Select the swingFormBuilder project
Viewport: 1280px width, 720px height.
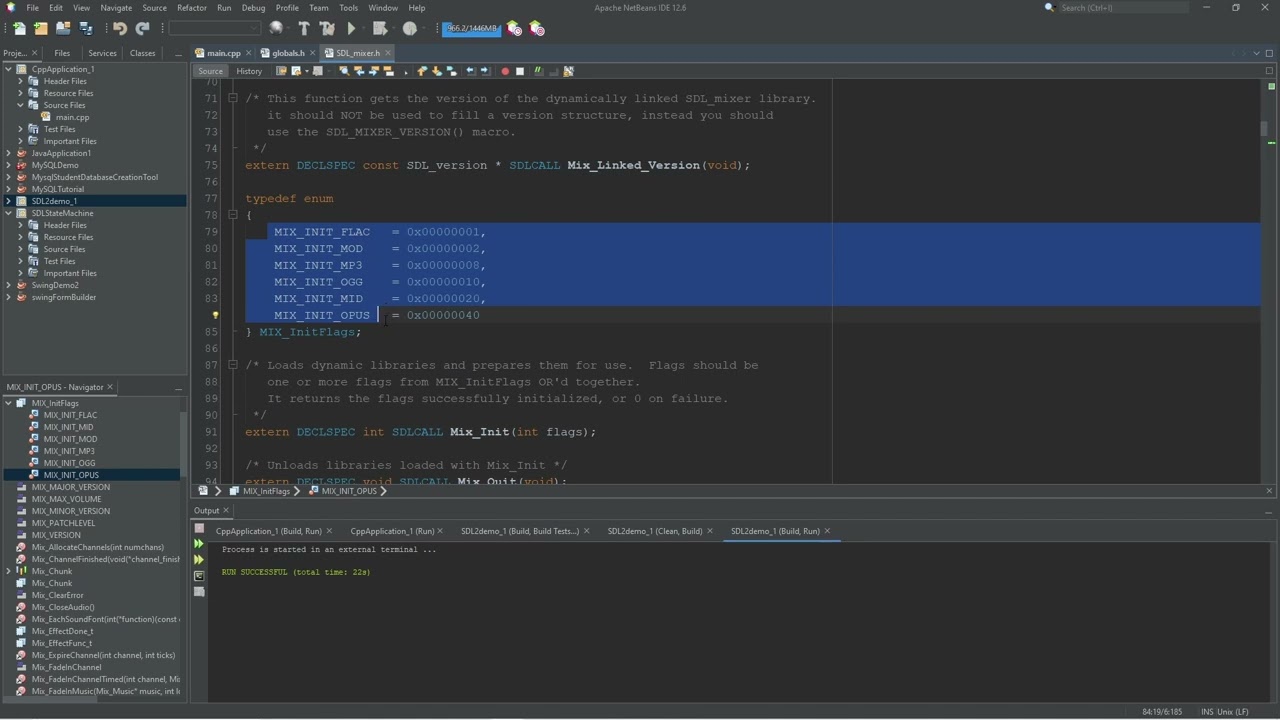click(63, 297)
